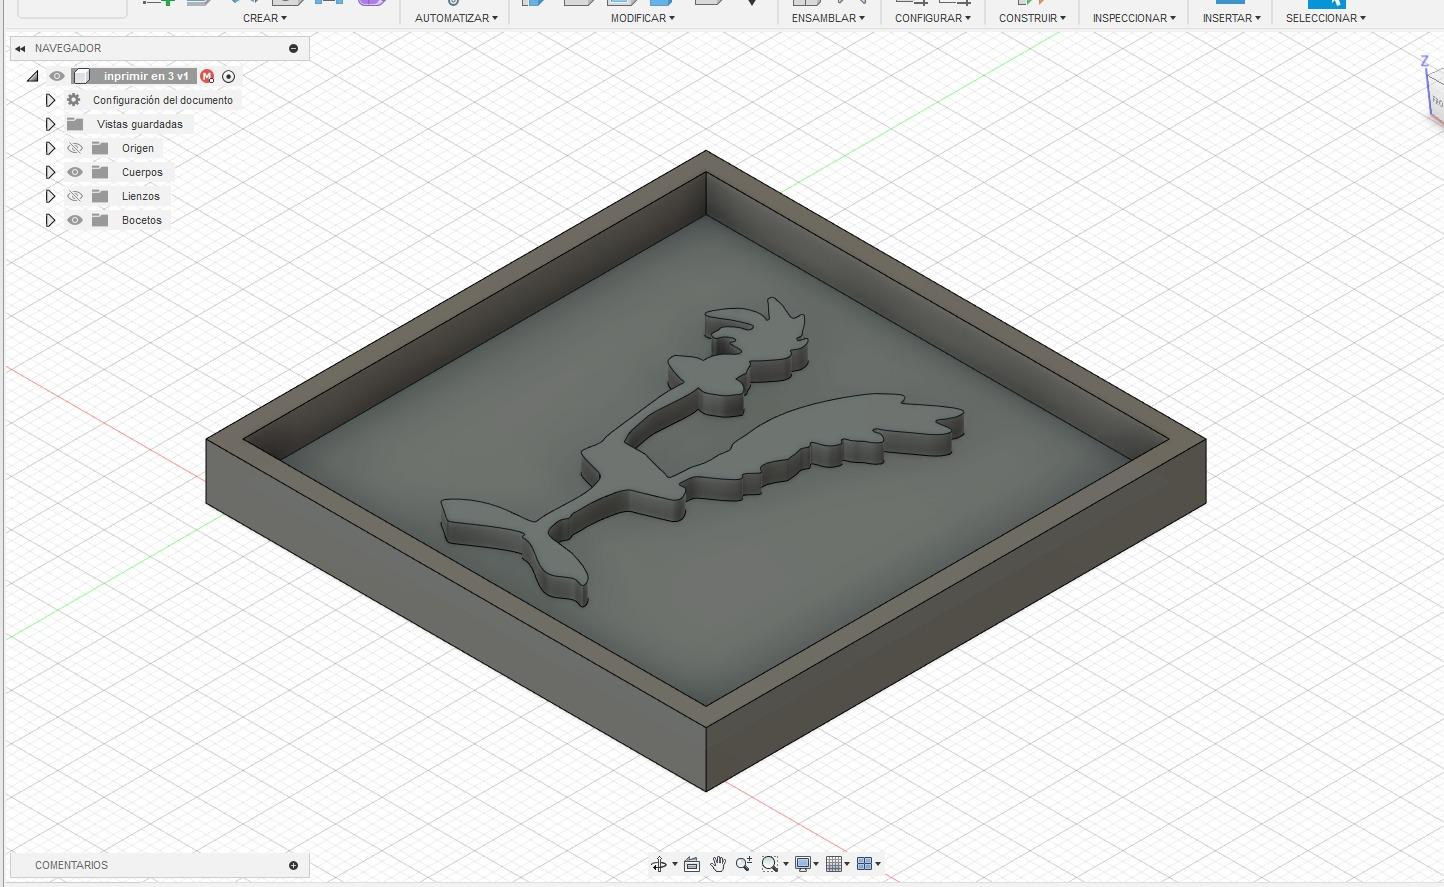This screenshot has height=887, width=1444.
Task: Activate the Look At tool
Action: point(691,864)
